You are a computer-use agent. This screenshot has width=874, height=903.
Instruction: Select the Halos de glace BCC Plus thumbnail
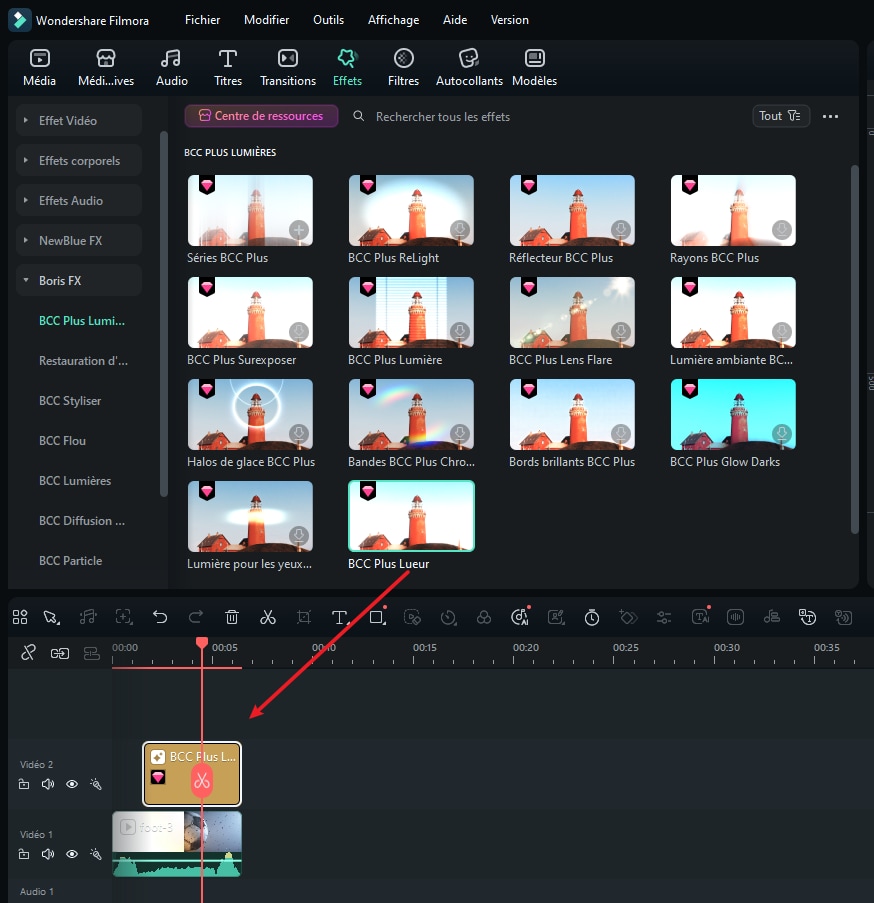click(250, 414)
